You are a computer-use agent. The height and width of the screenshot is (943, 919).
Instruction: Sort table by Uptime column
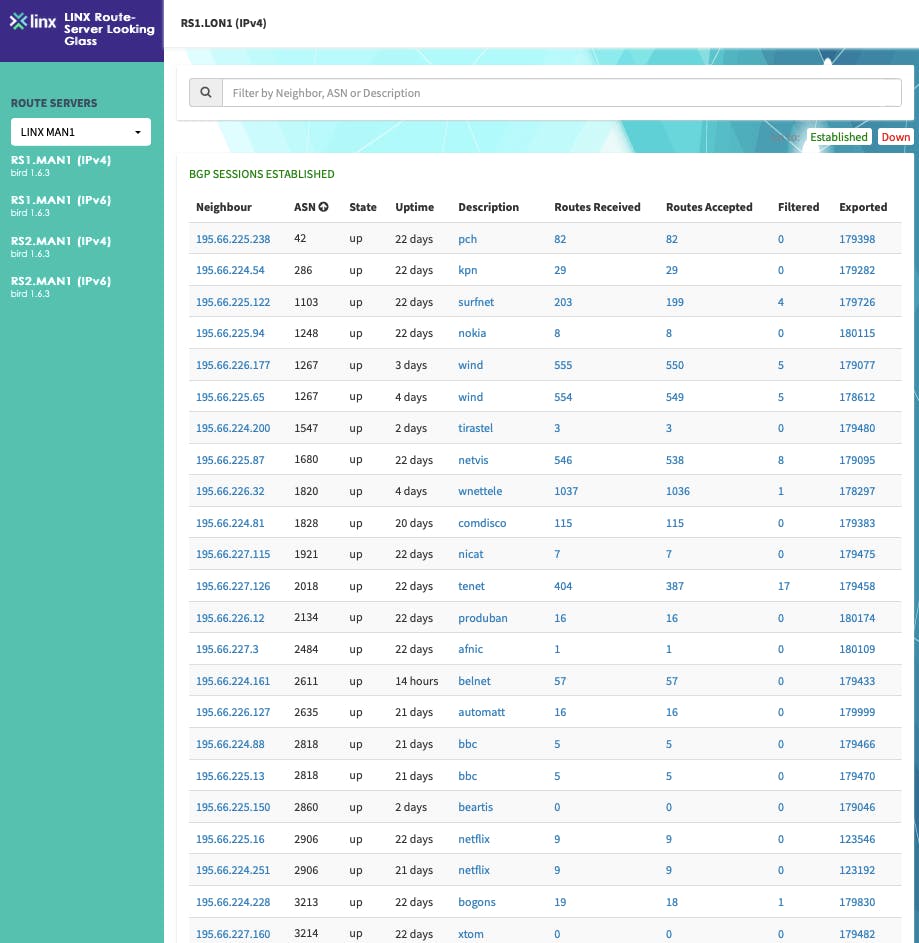point(414,207)
